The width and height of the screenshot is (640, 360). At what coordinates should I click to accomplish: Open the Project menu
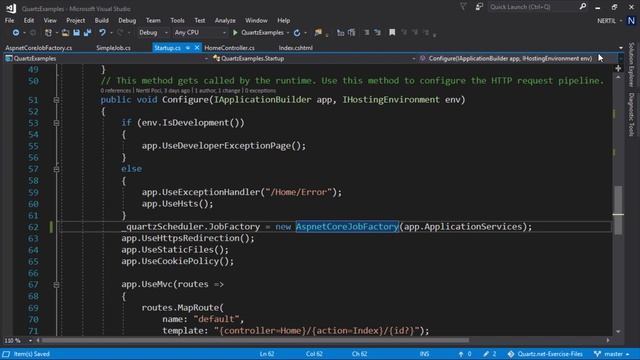(x=76, y=20)
